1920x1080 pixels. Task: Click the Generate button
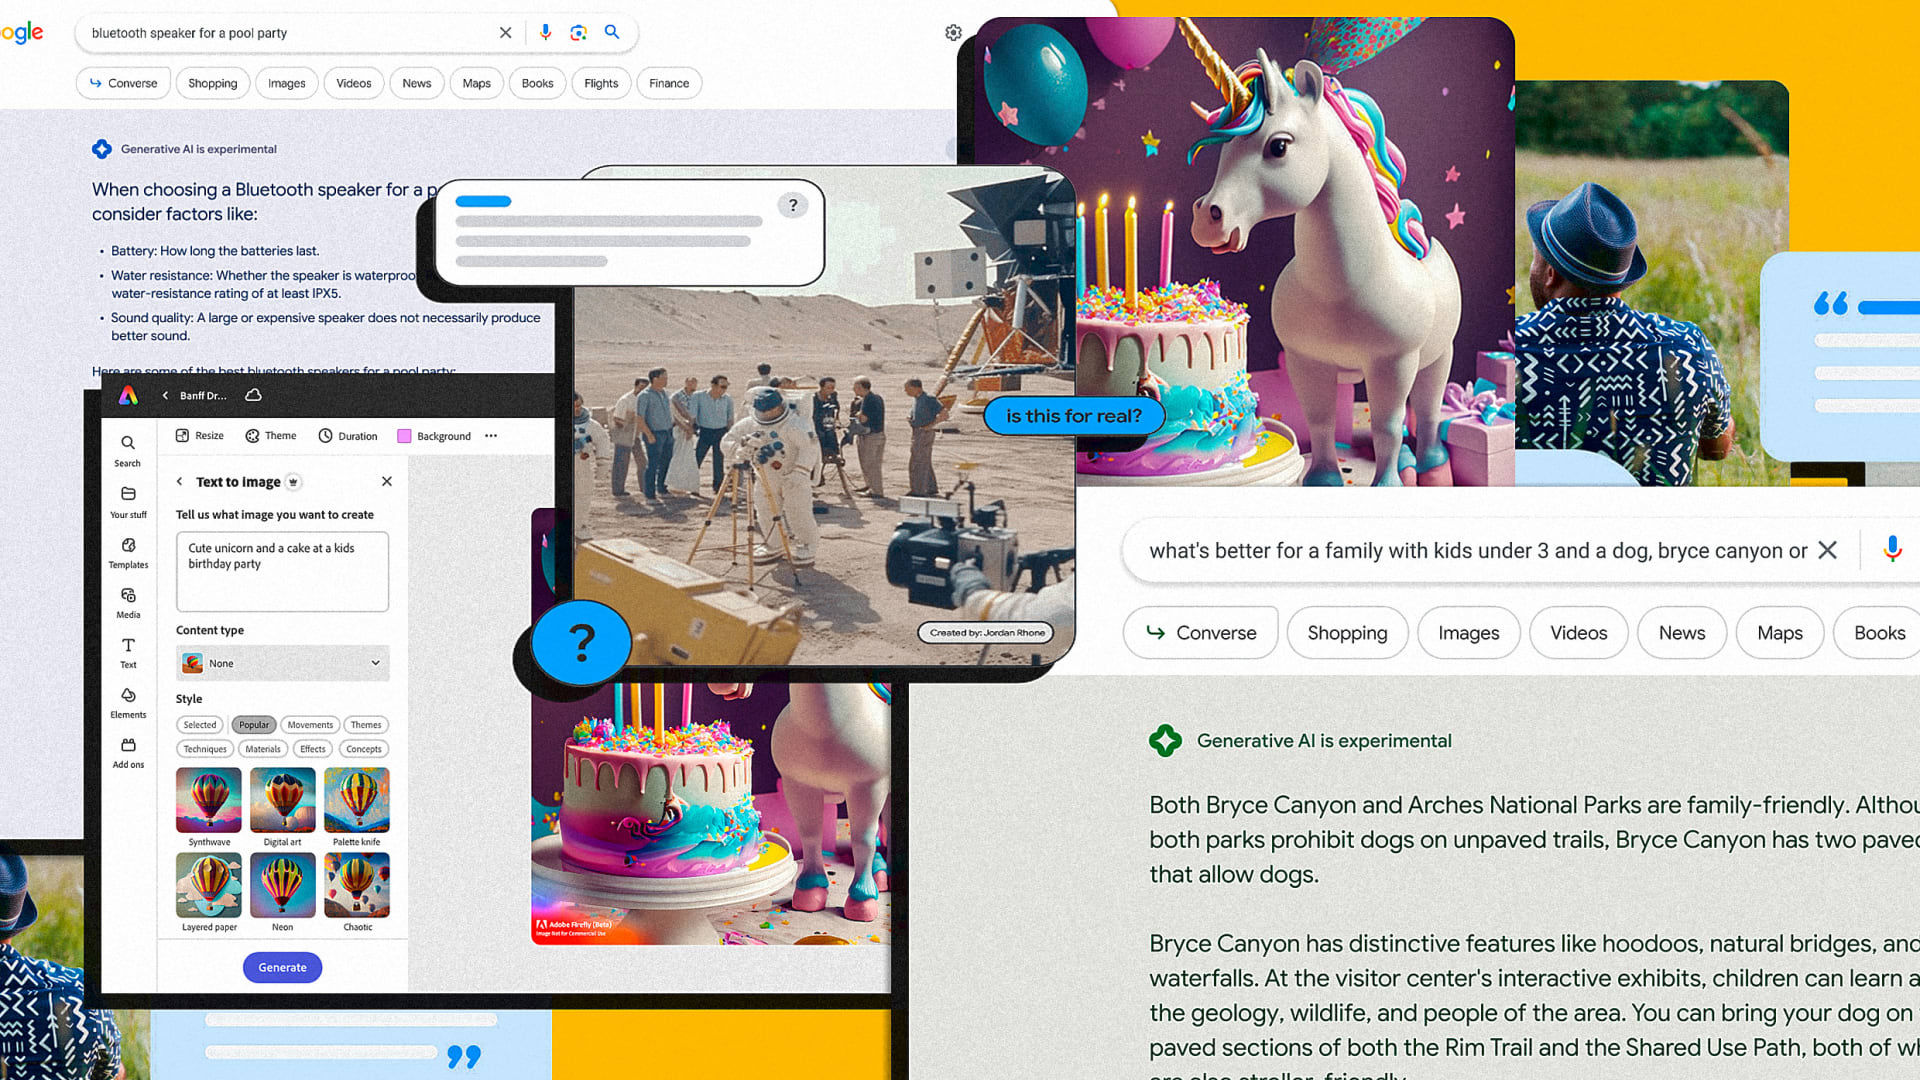pyautogui.click(x=282, y=967)
